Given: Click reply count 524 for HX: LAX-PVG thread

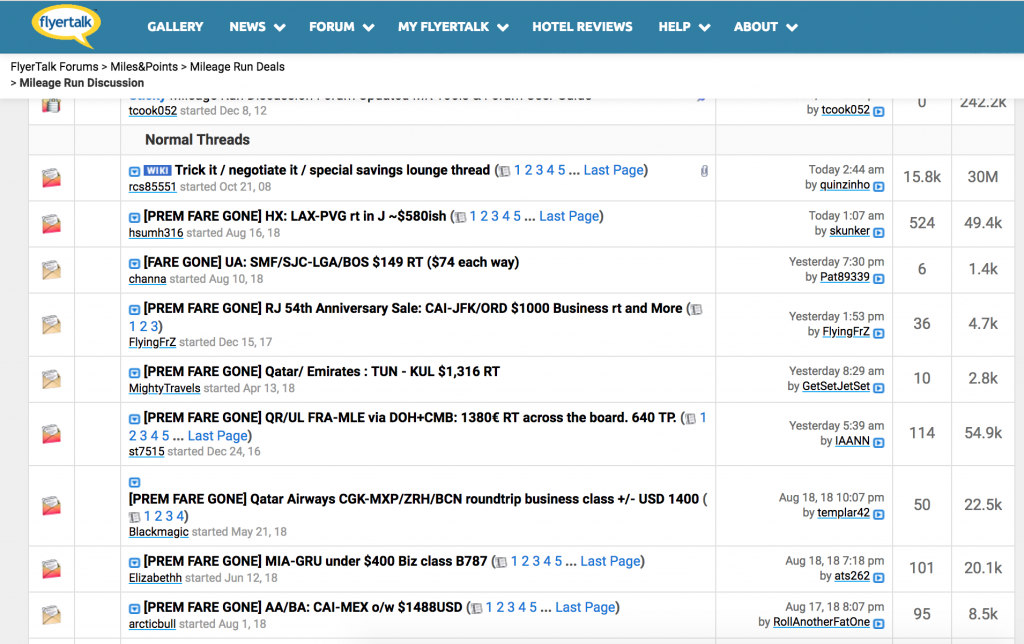Looking at the screenshot, I should coord(921,223).
